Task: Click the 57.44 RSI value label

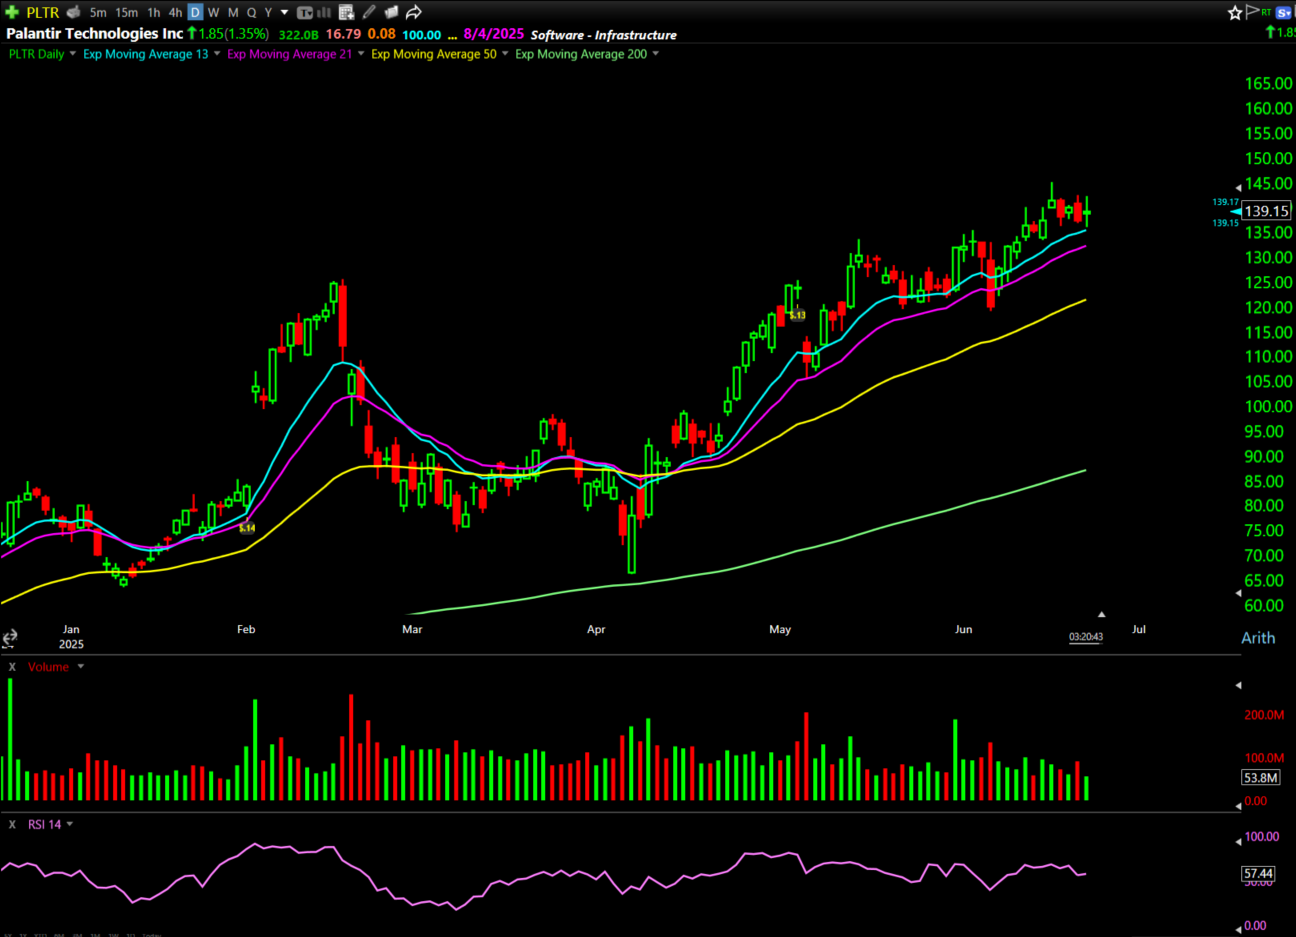Action: (1258, 873)
